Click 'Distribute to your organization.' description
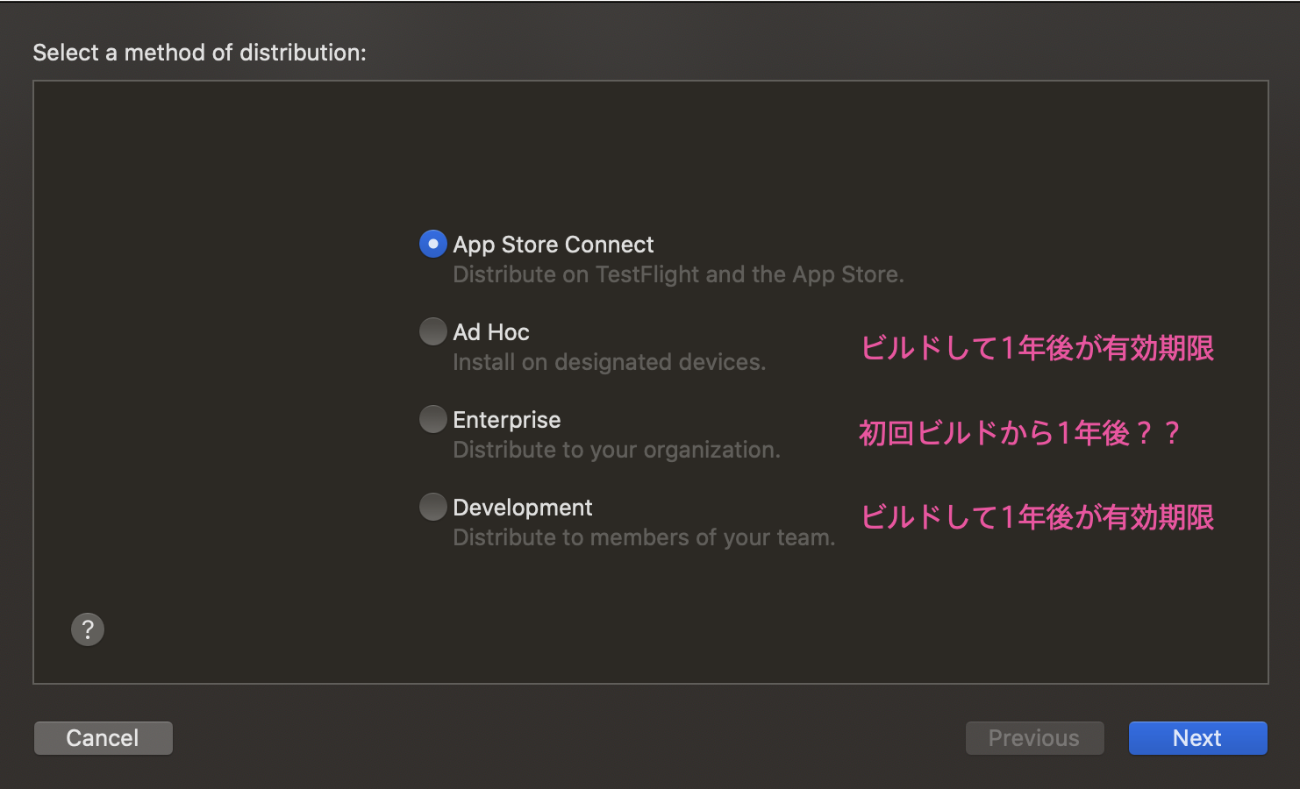The width and height of the screenshot is (1300, 789). [616, 450]
